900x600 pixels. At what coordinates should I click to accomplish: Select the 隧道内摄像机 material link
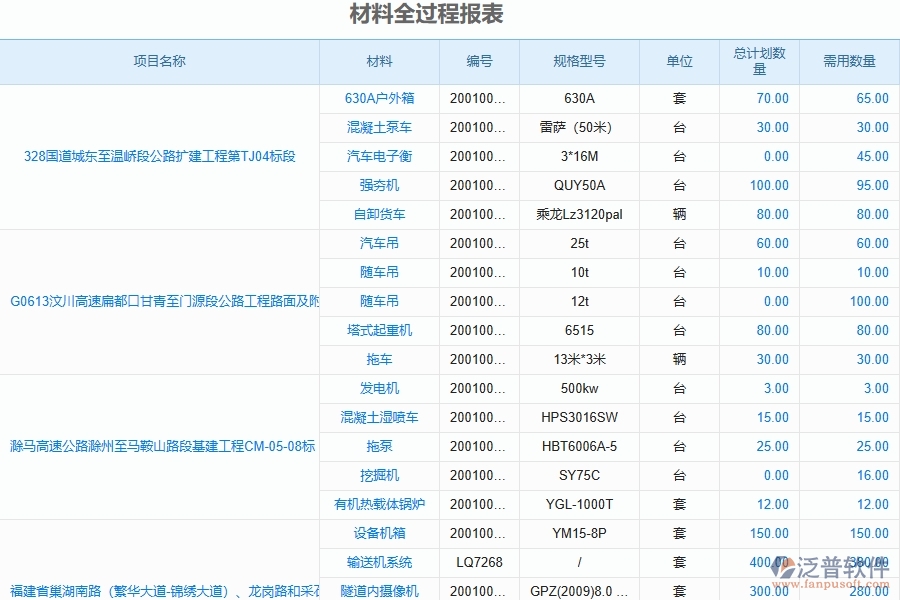coord(378,590)
